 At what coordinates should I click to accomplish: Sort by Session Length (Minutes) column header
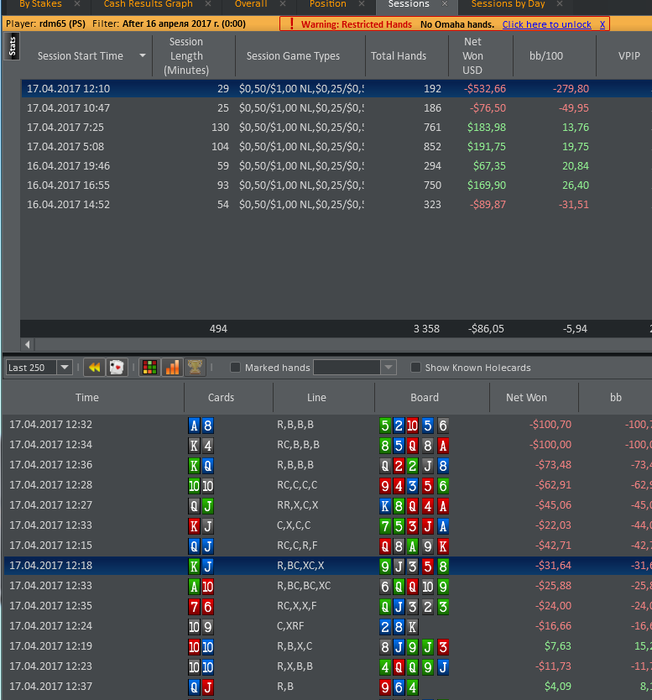[x=186, y=56]
